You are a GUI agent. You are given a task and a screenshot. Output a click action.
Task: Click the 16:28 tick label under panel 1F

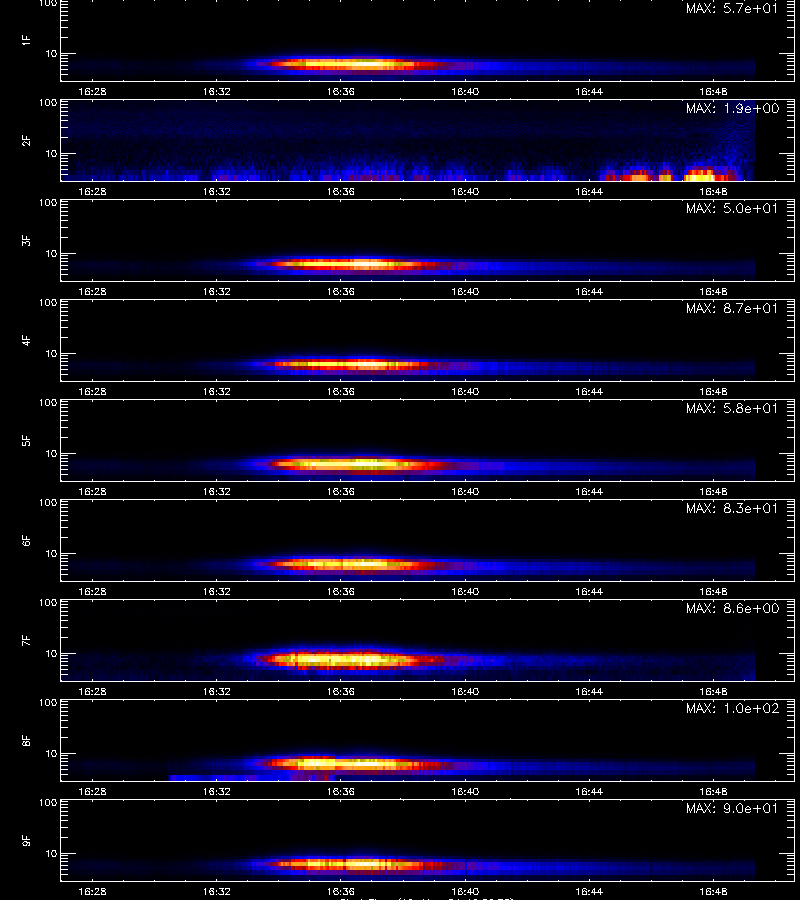tap(92, 91)
